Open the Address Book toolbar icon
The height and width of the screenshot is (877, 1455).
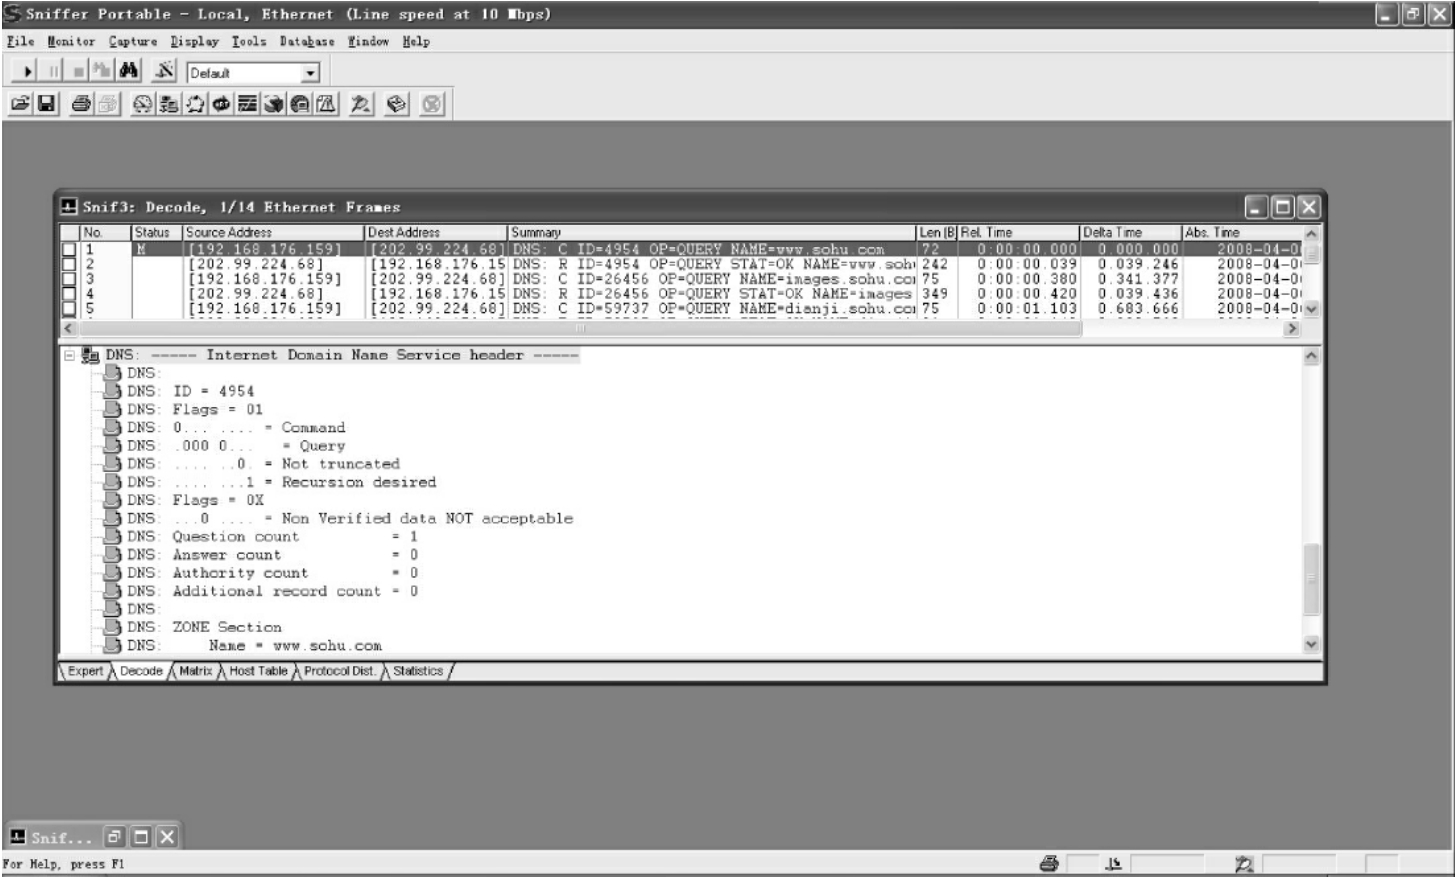[x=396, y=104]
